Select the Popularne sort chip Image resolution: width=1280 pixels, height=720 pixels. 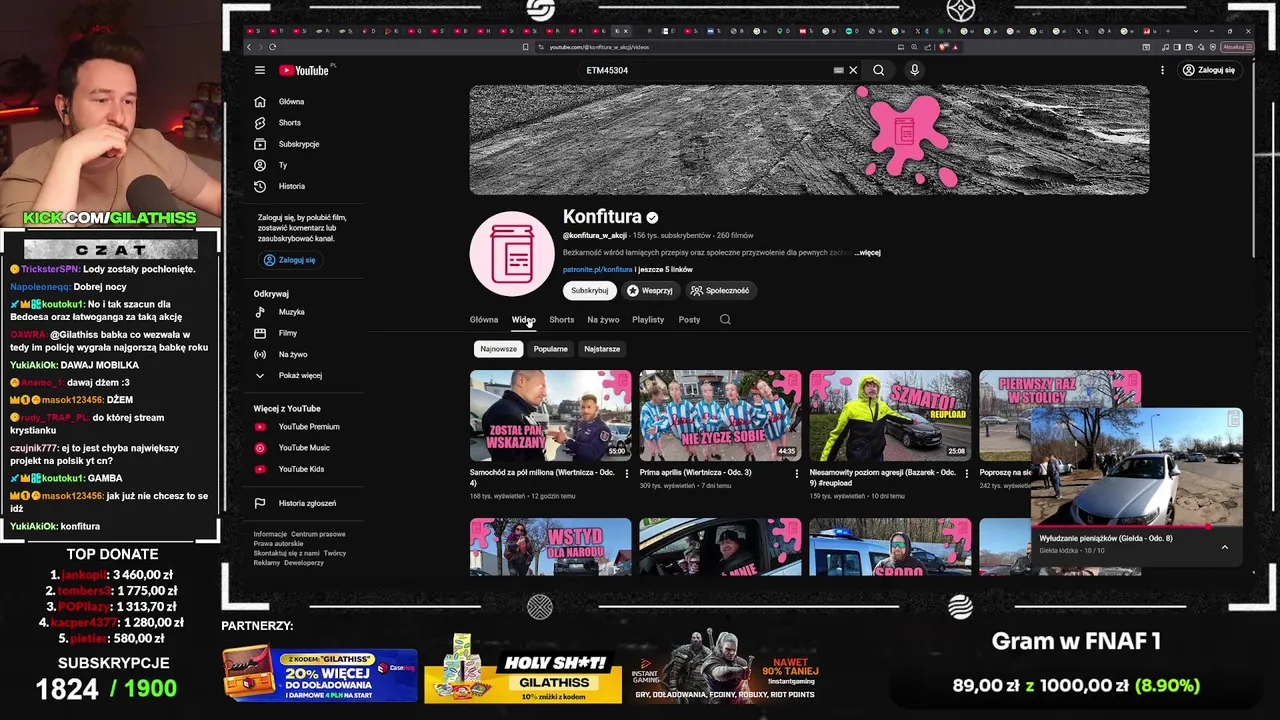(550, 349)
